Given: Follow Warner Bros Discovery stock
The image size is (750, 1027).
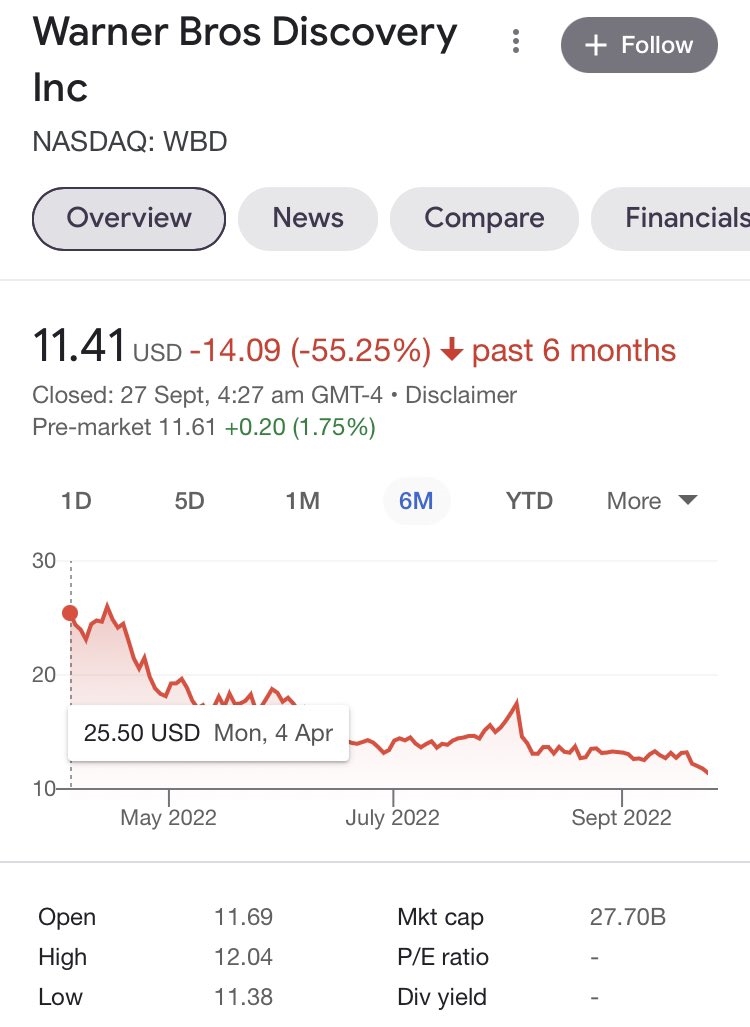Looking at the screenshot, I should [x=639, y=45].
